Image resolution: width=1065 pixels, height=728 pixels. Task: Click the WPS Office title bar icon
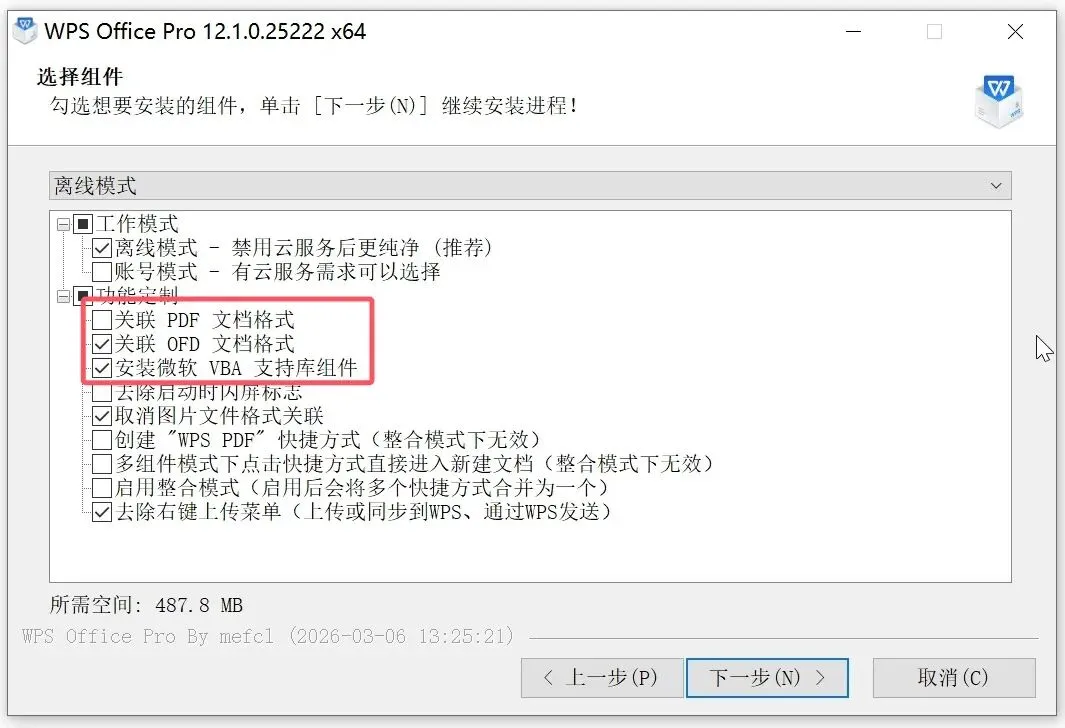point(25,31)
